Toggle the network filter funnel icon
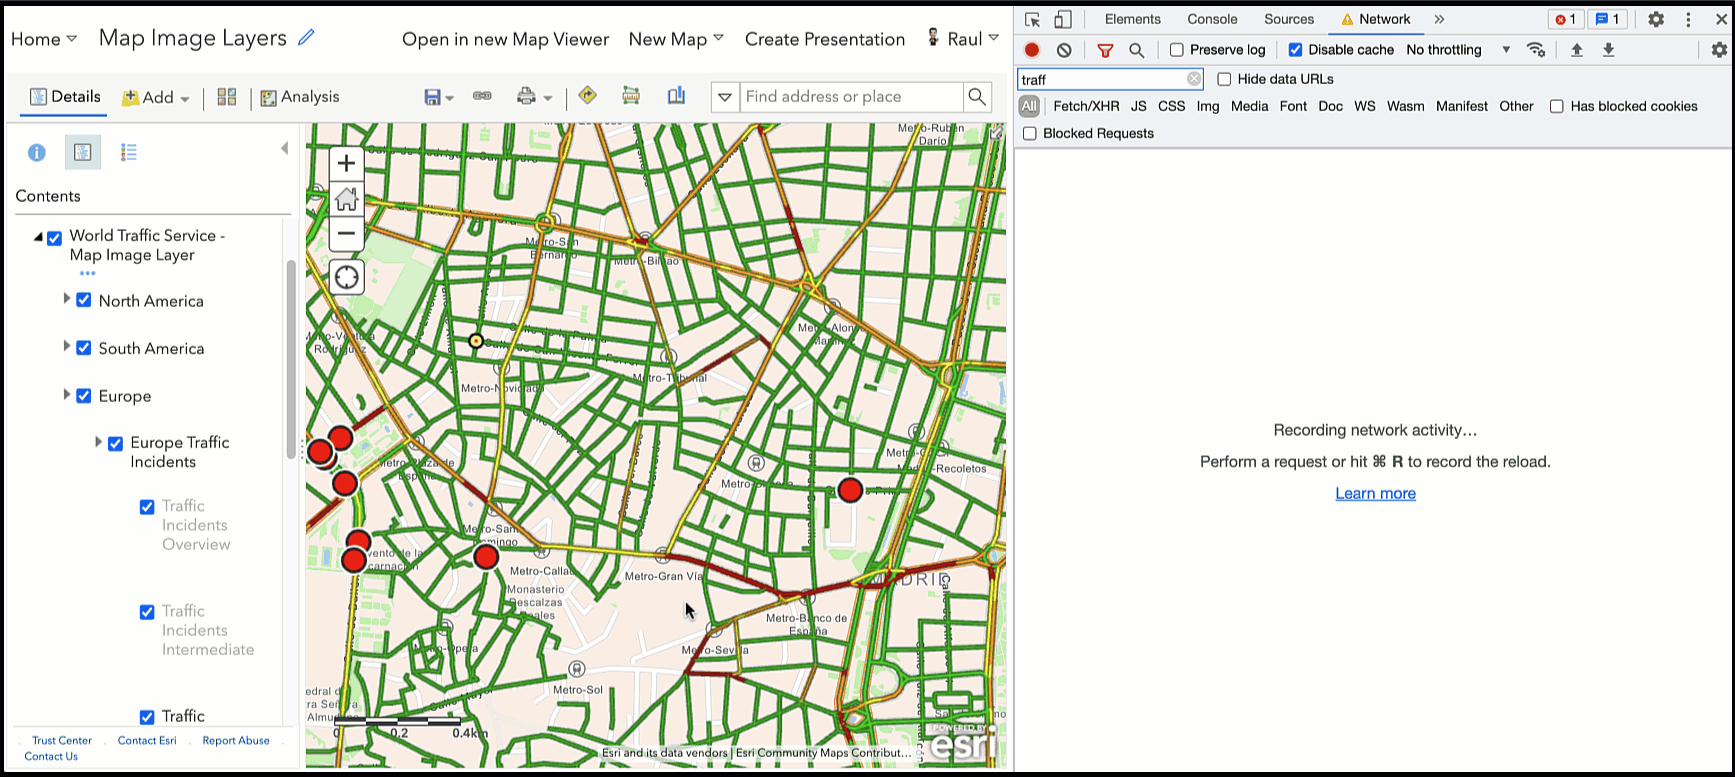The width and height of the screenshot is (1735, 777). click(1105, 50)
